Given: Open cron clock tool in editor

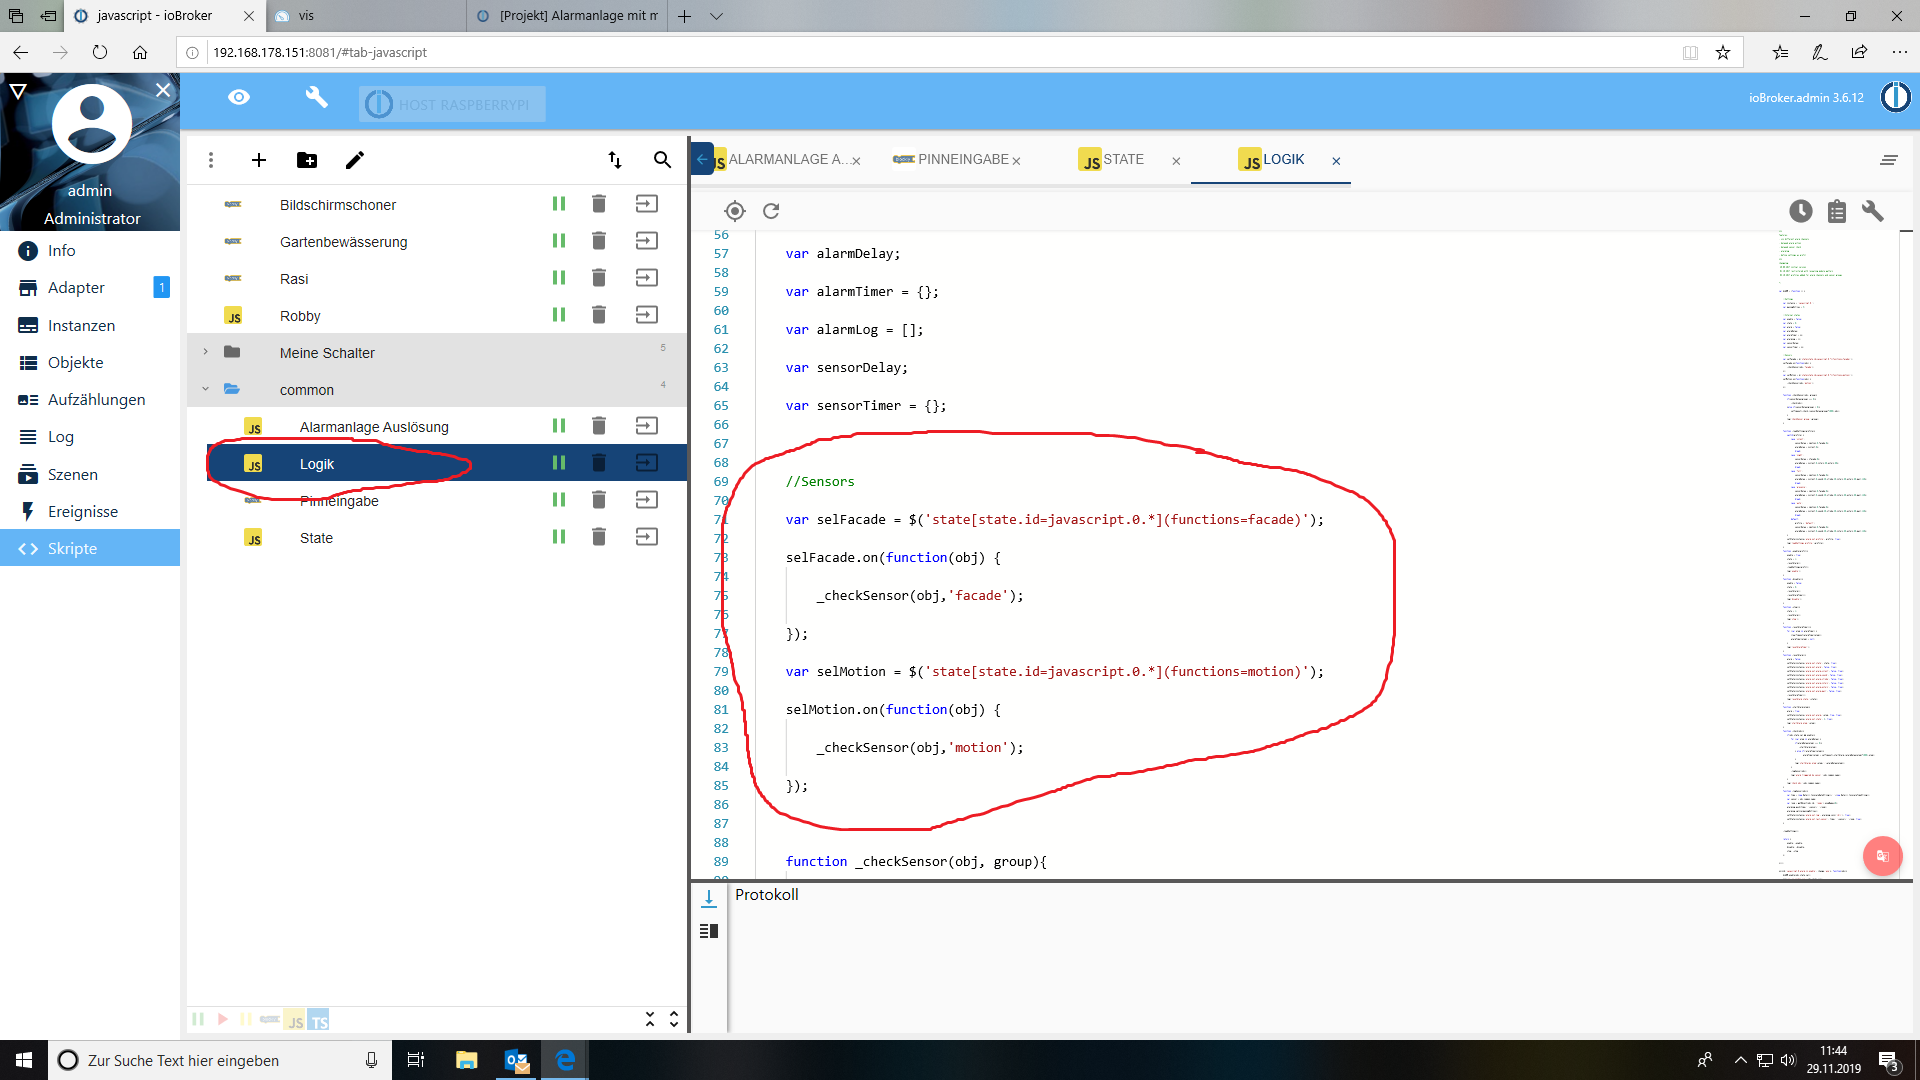Looking at the screenshot, I should coord(1800,211).
